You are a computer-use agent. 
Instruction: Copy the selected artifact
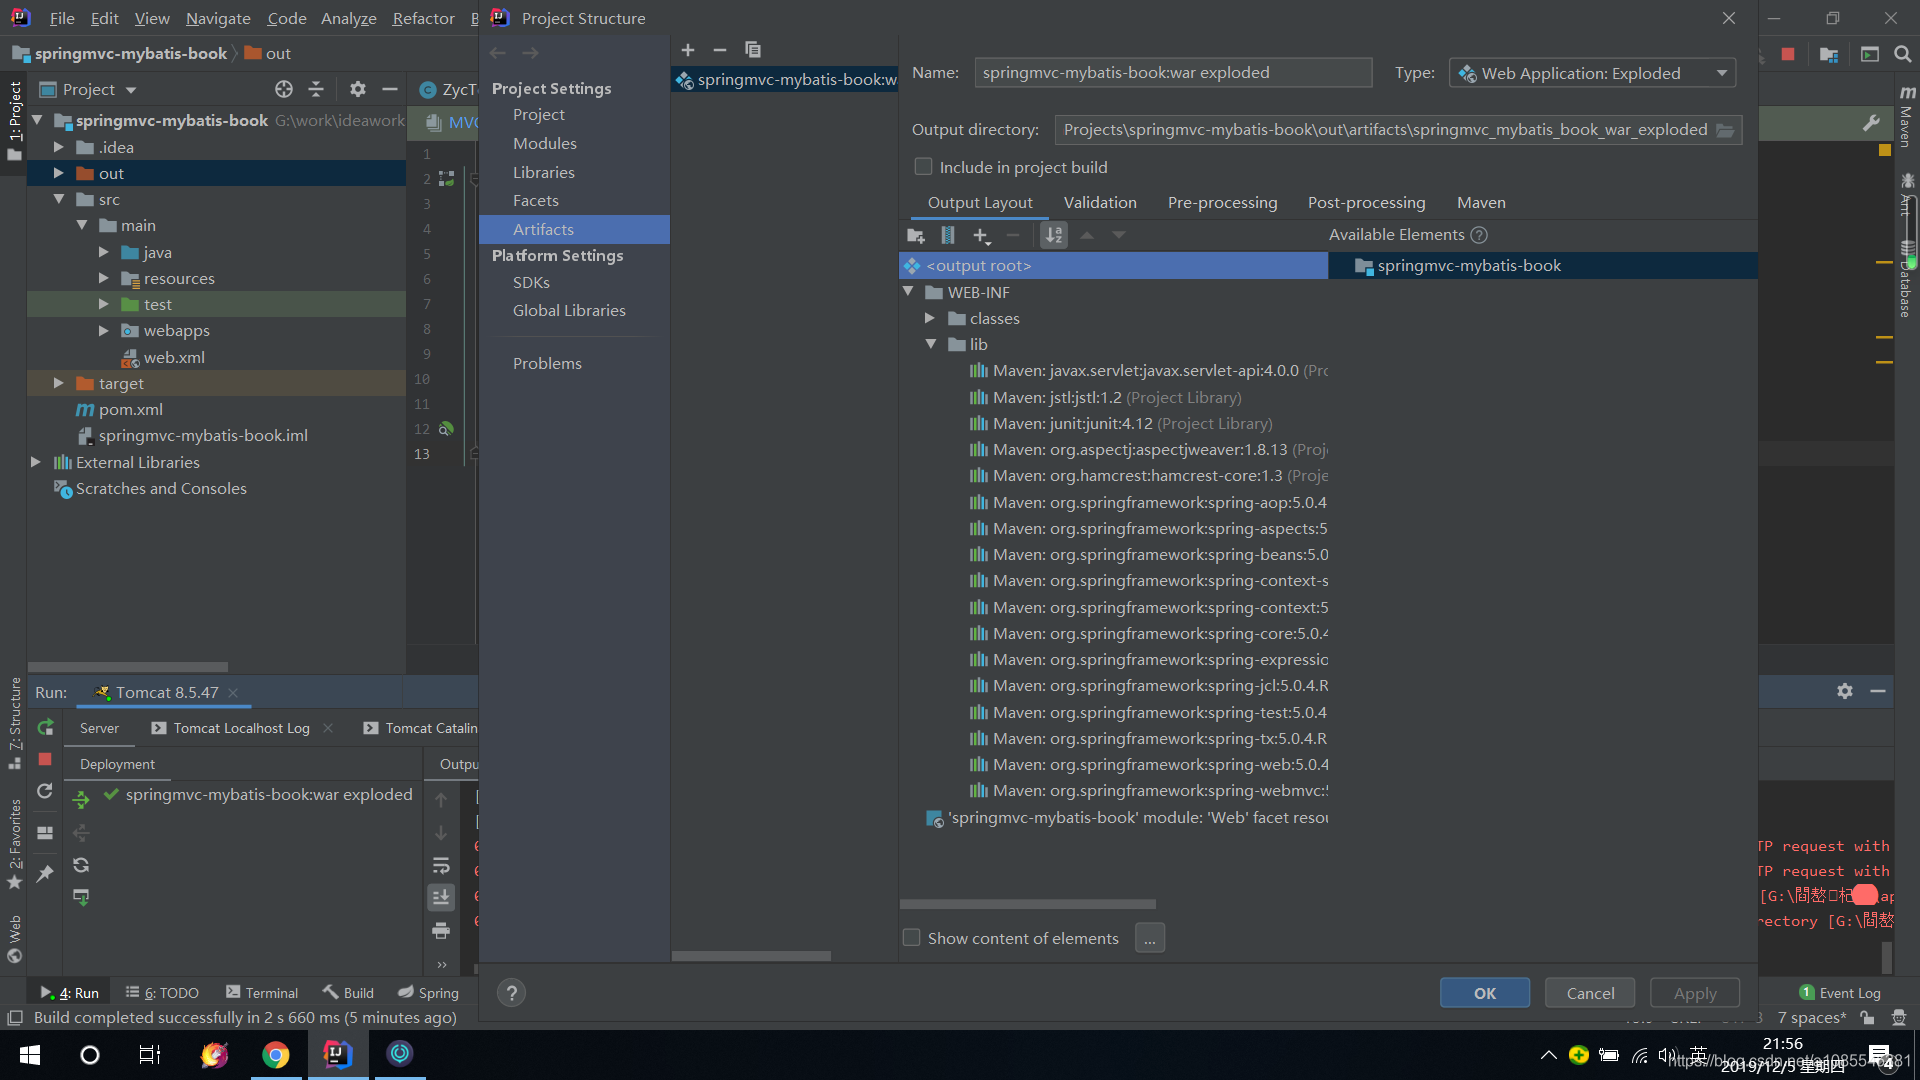(x=753, y=50)
